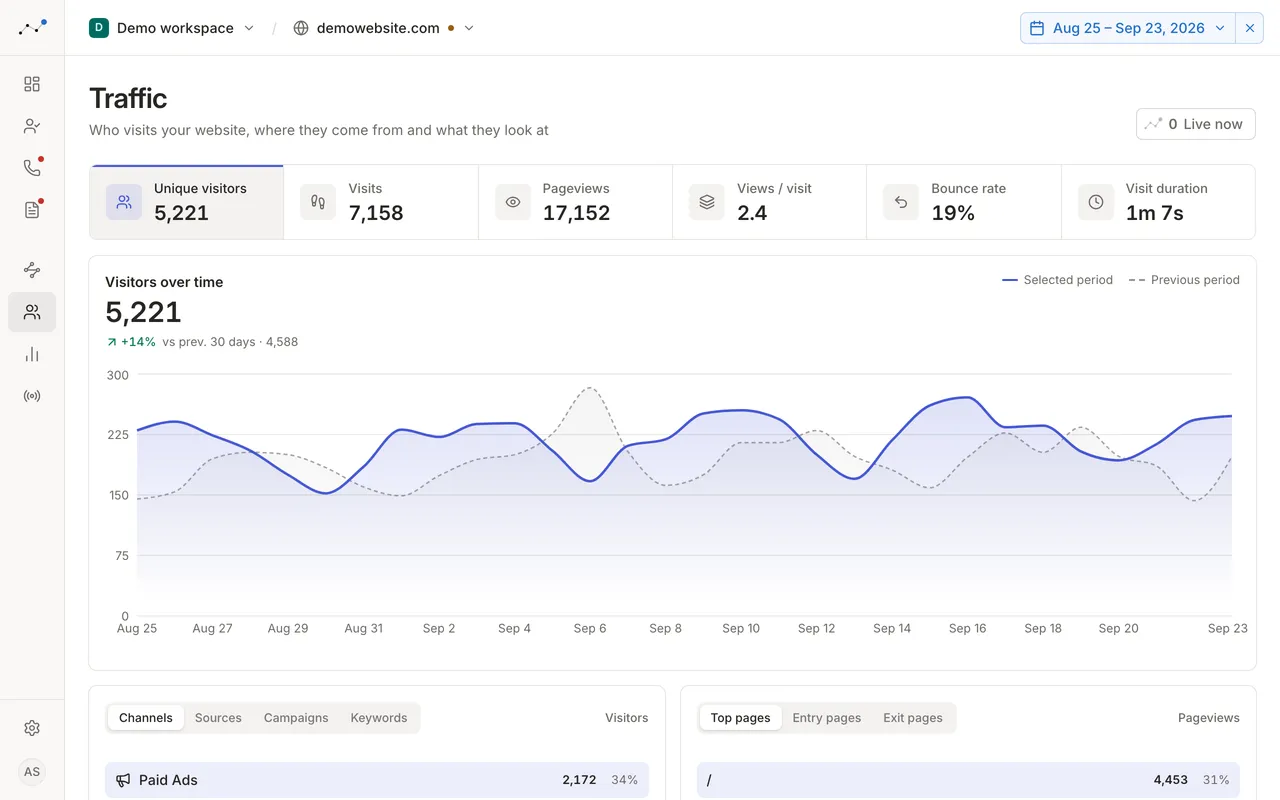The width and height of the screenshot is (1280, 800).
Task: Open the phone calls icon in sidebar
Action: click(32, 168)
